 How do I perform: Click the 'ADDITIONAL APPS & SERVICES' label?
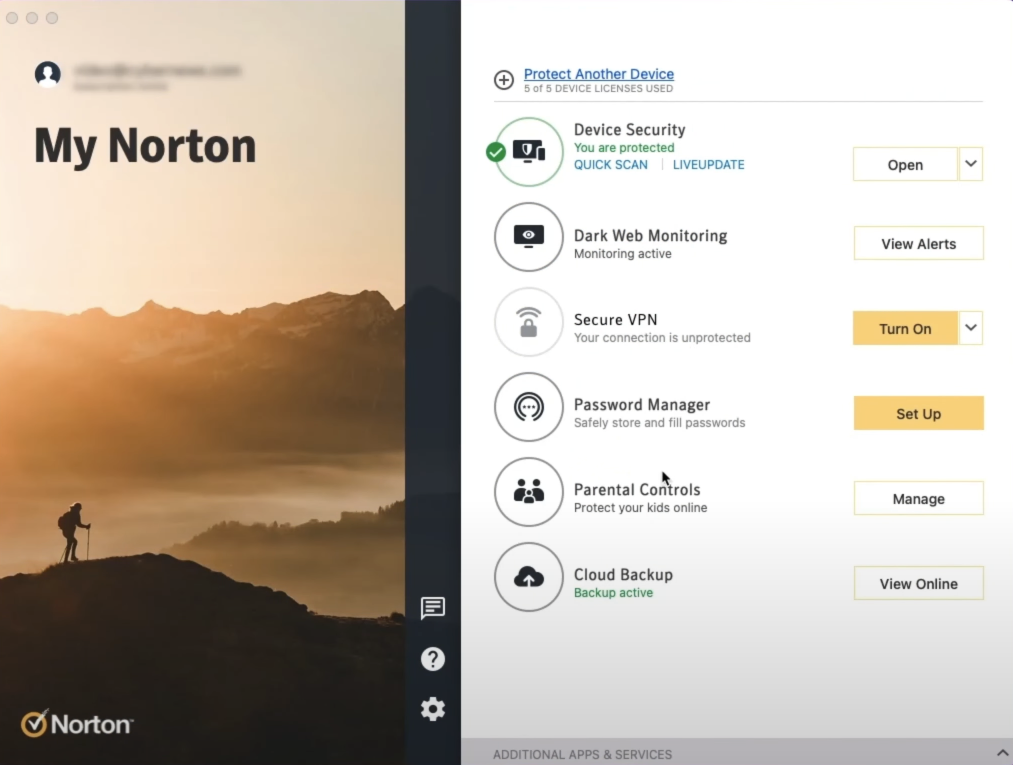pos(582,755)
